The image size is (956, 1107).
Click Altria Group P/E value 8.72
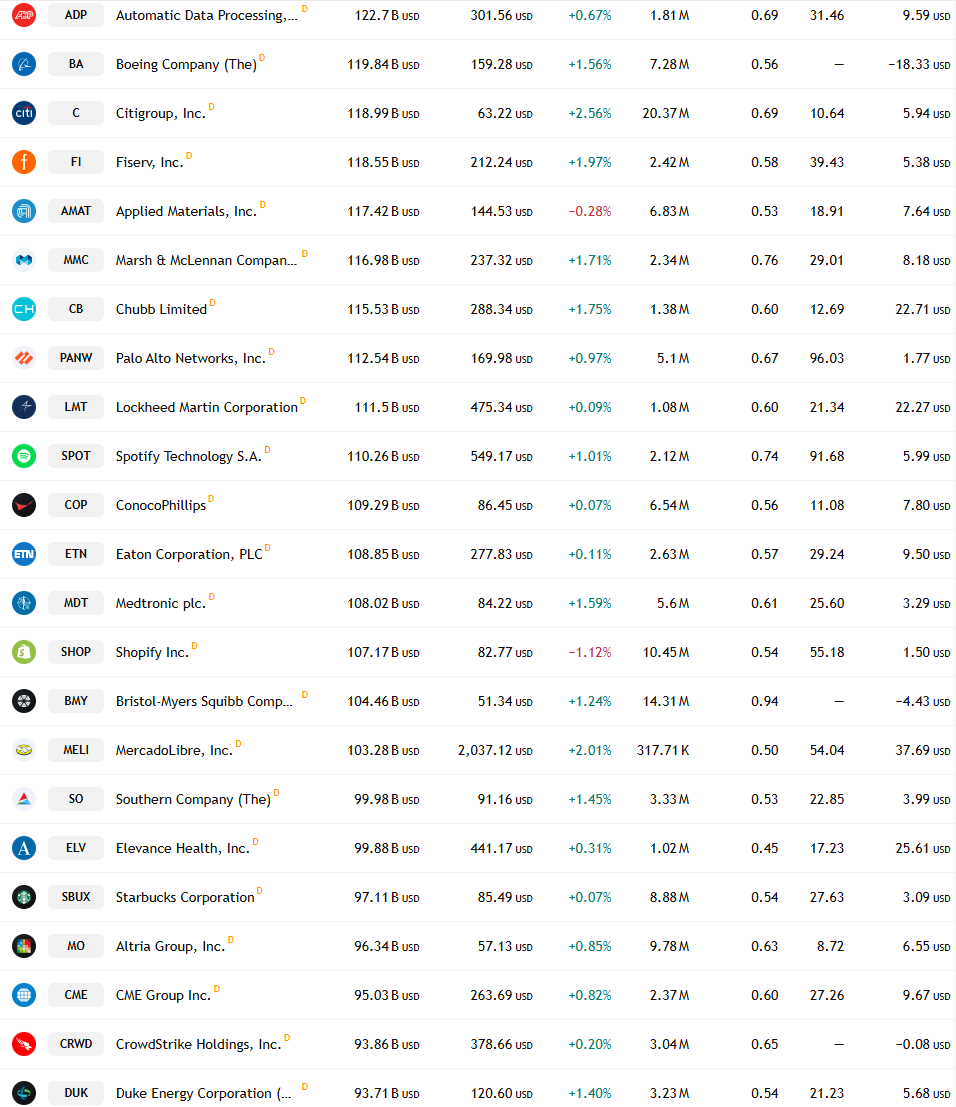pos(830,946)
